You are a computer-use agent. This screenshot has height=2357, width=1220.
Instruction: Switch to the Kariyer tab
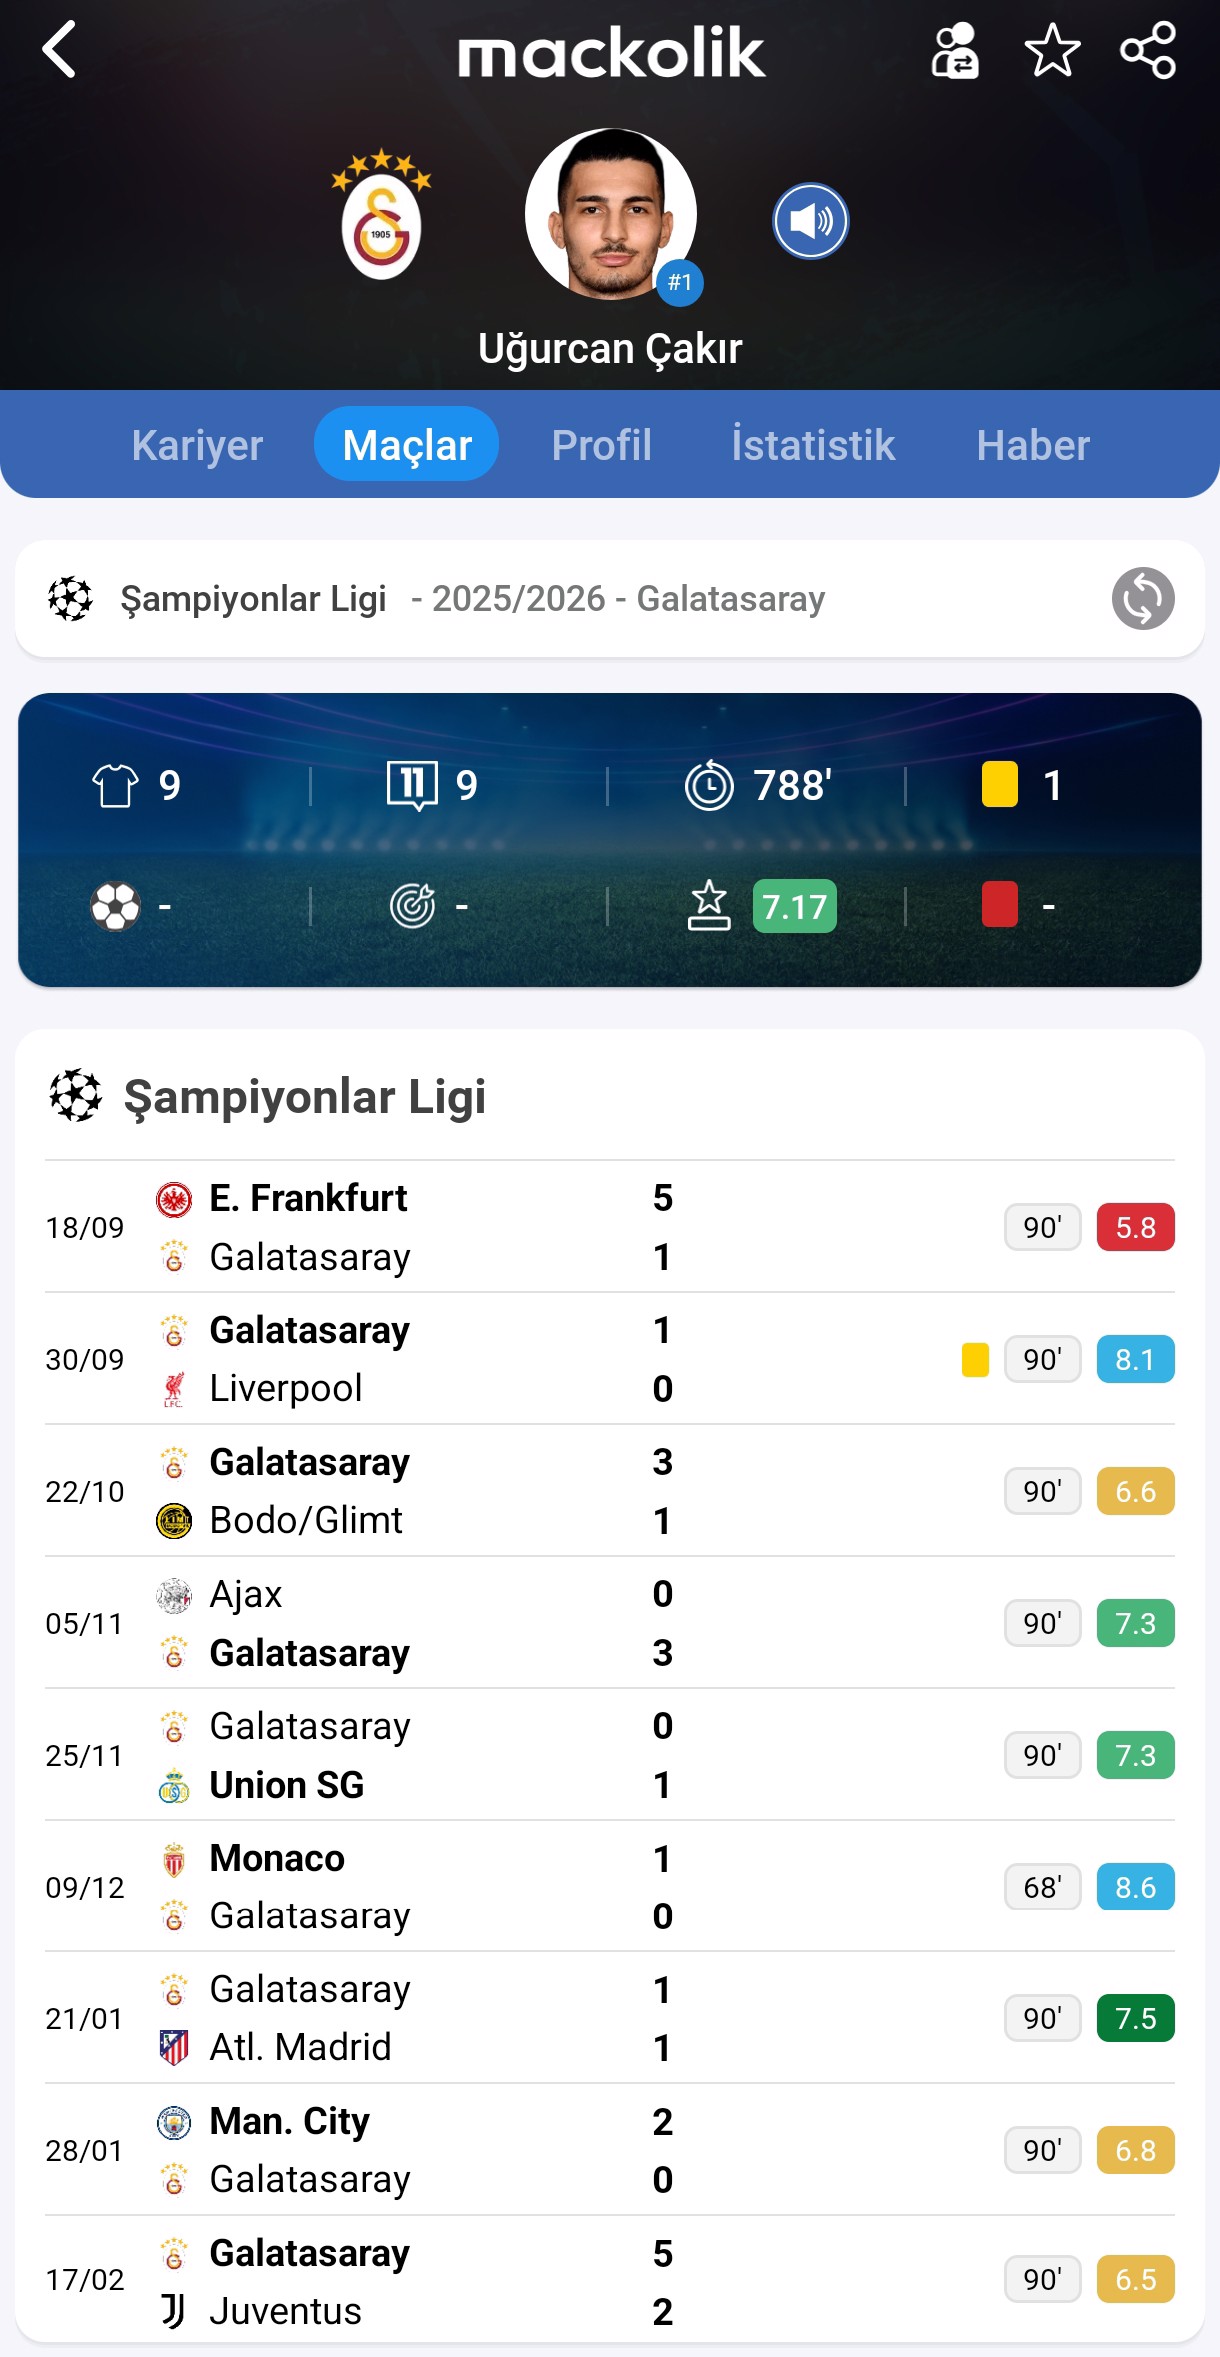[x=197, y=445]
